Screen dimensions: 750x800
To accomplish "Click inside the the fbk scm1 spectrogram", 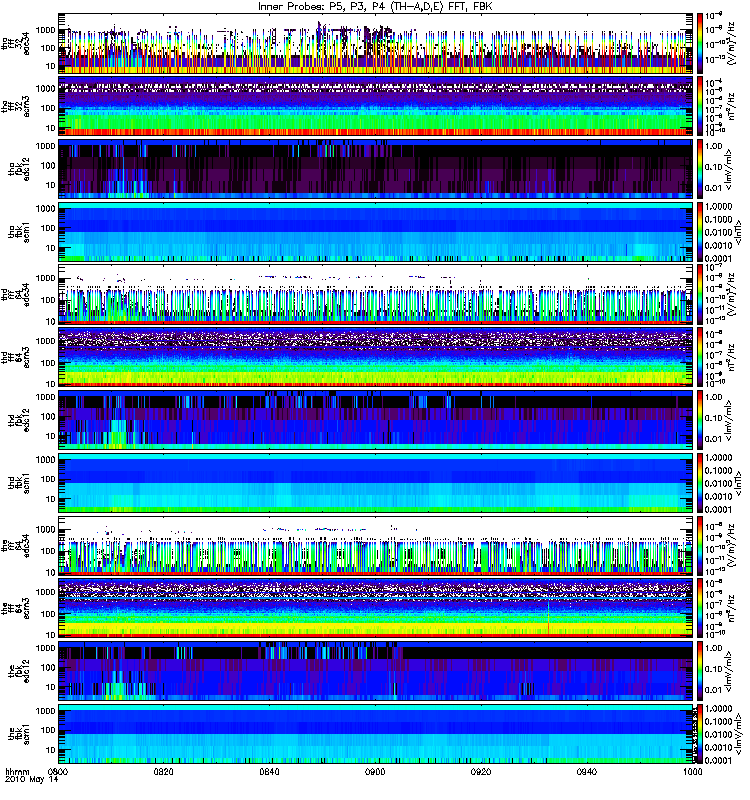I will click(375, 734).
